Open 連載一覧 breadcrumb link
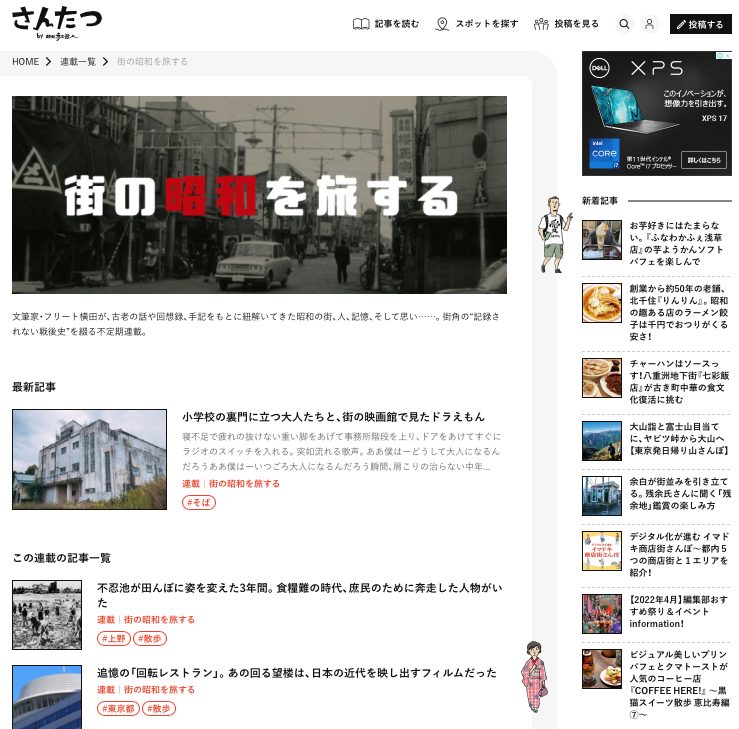 point(78,62)
